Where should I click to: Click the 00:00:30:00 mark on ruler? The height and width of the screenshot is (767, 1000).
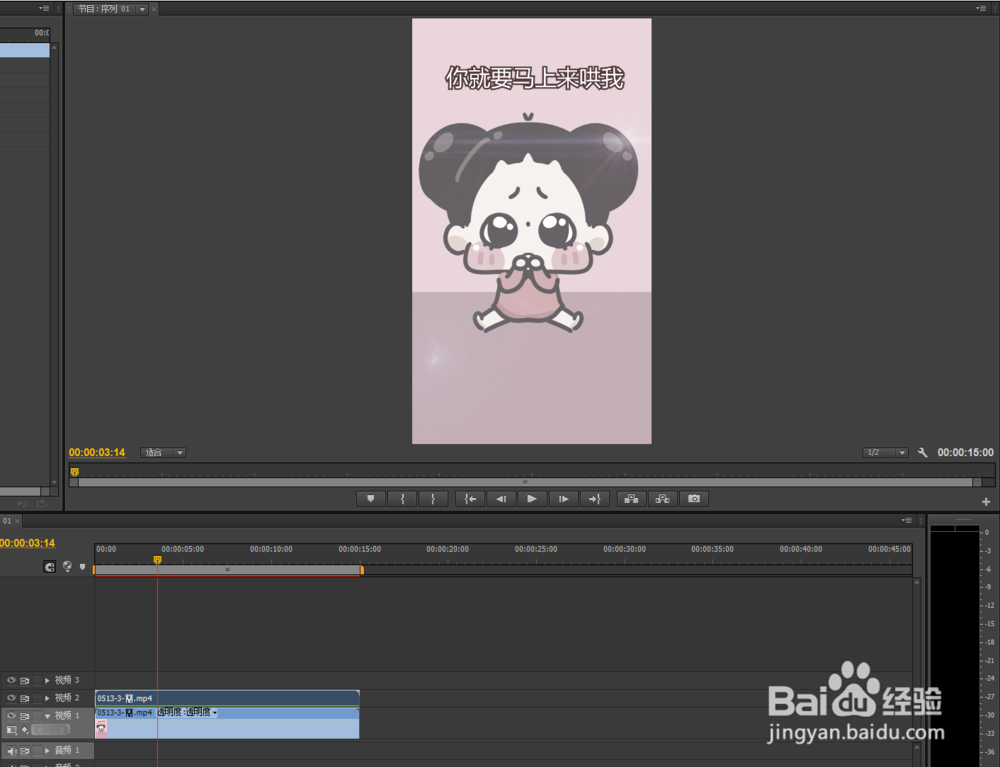pos(624,549)
